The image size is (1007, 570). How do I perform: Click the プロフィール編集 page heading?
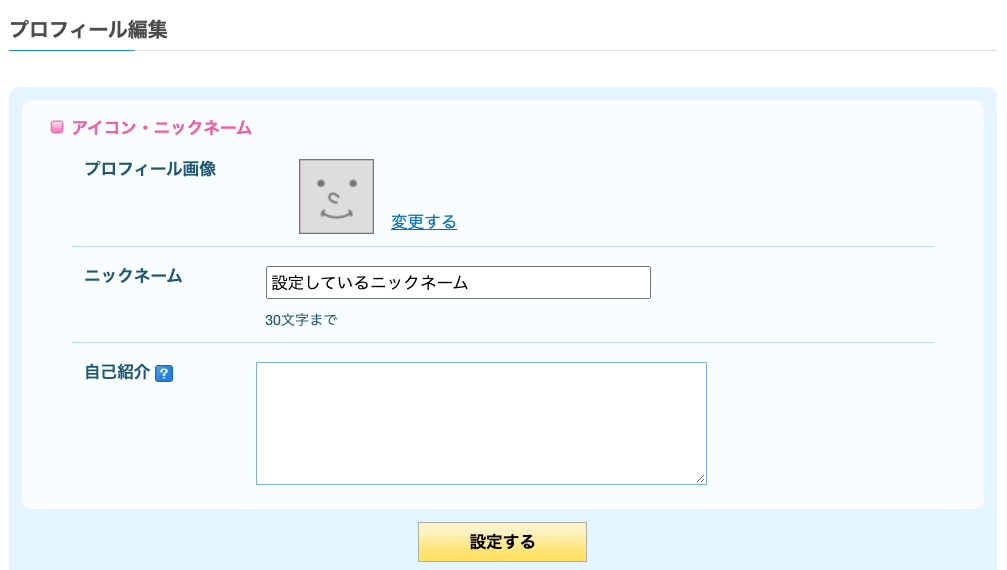click(x=89, y=30)
